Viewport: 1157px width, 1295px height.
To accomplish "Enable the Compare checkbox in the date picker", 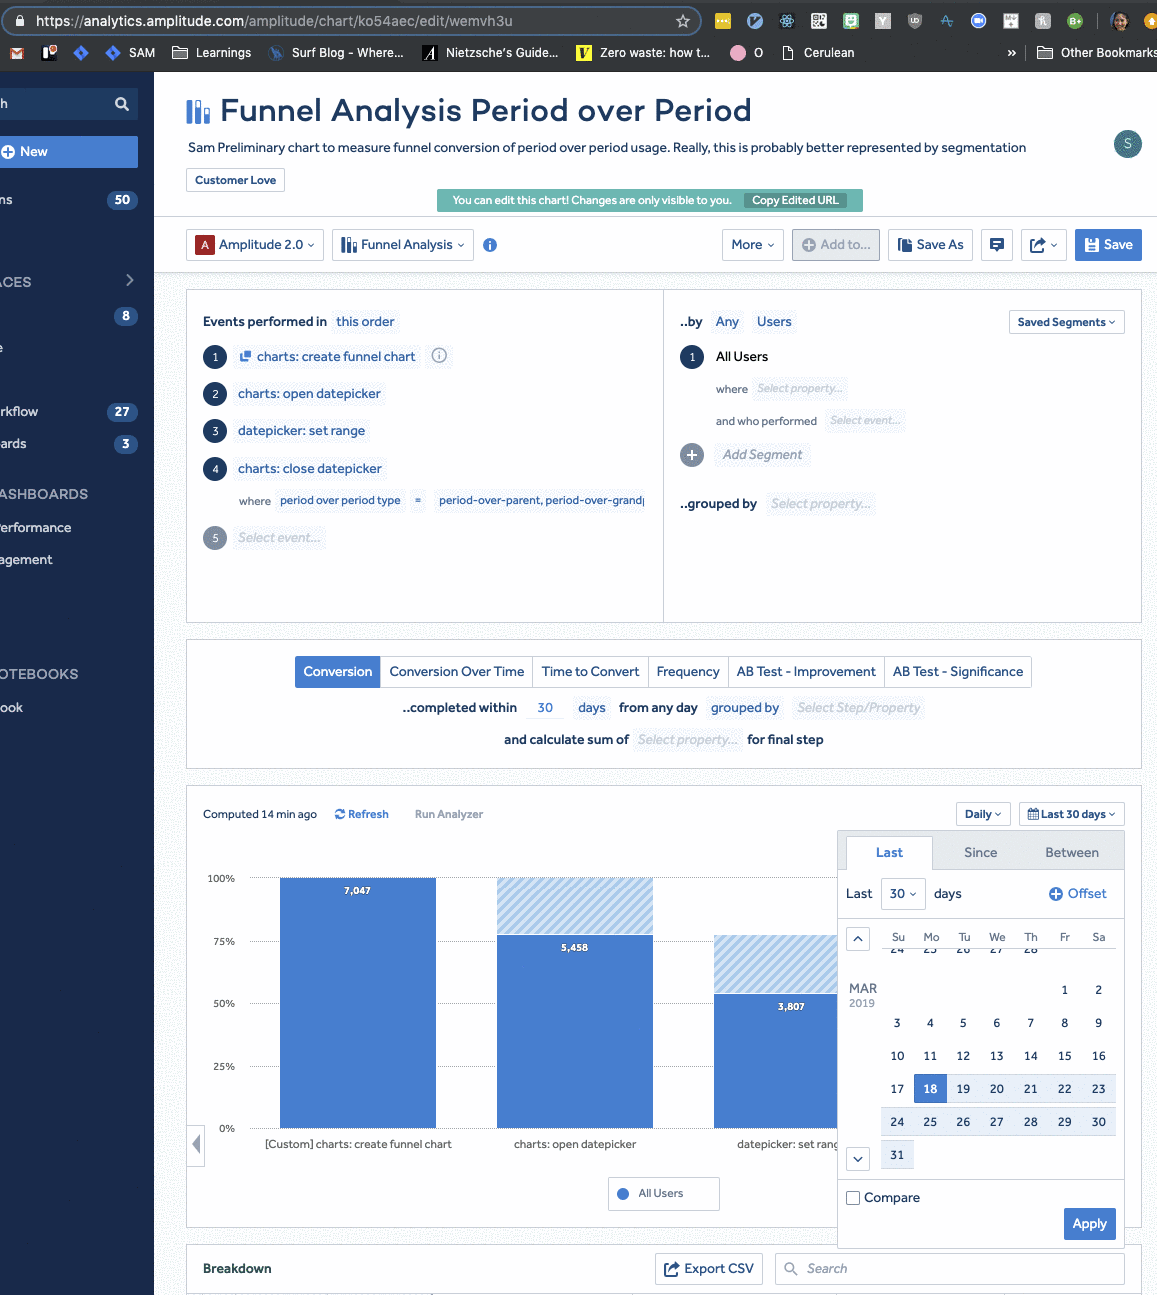I will click(x=852, y=1197).
